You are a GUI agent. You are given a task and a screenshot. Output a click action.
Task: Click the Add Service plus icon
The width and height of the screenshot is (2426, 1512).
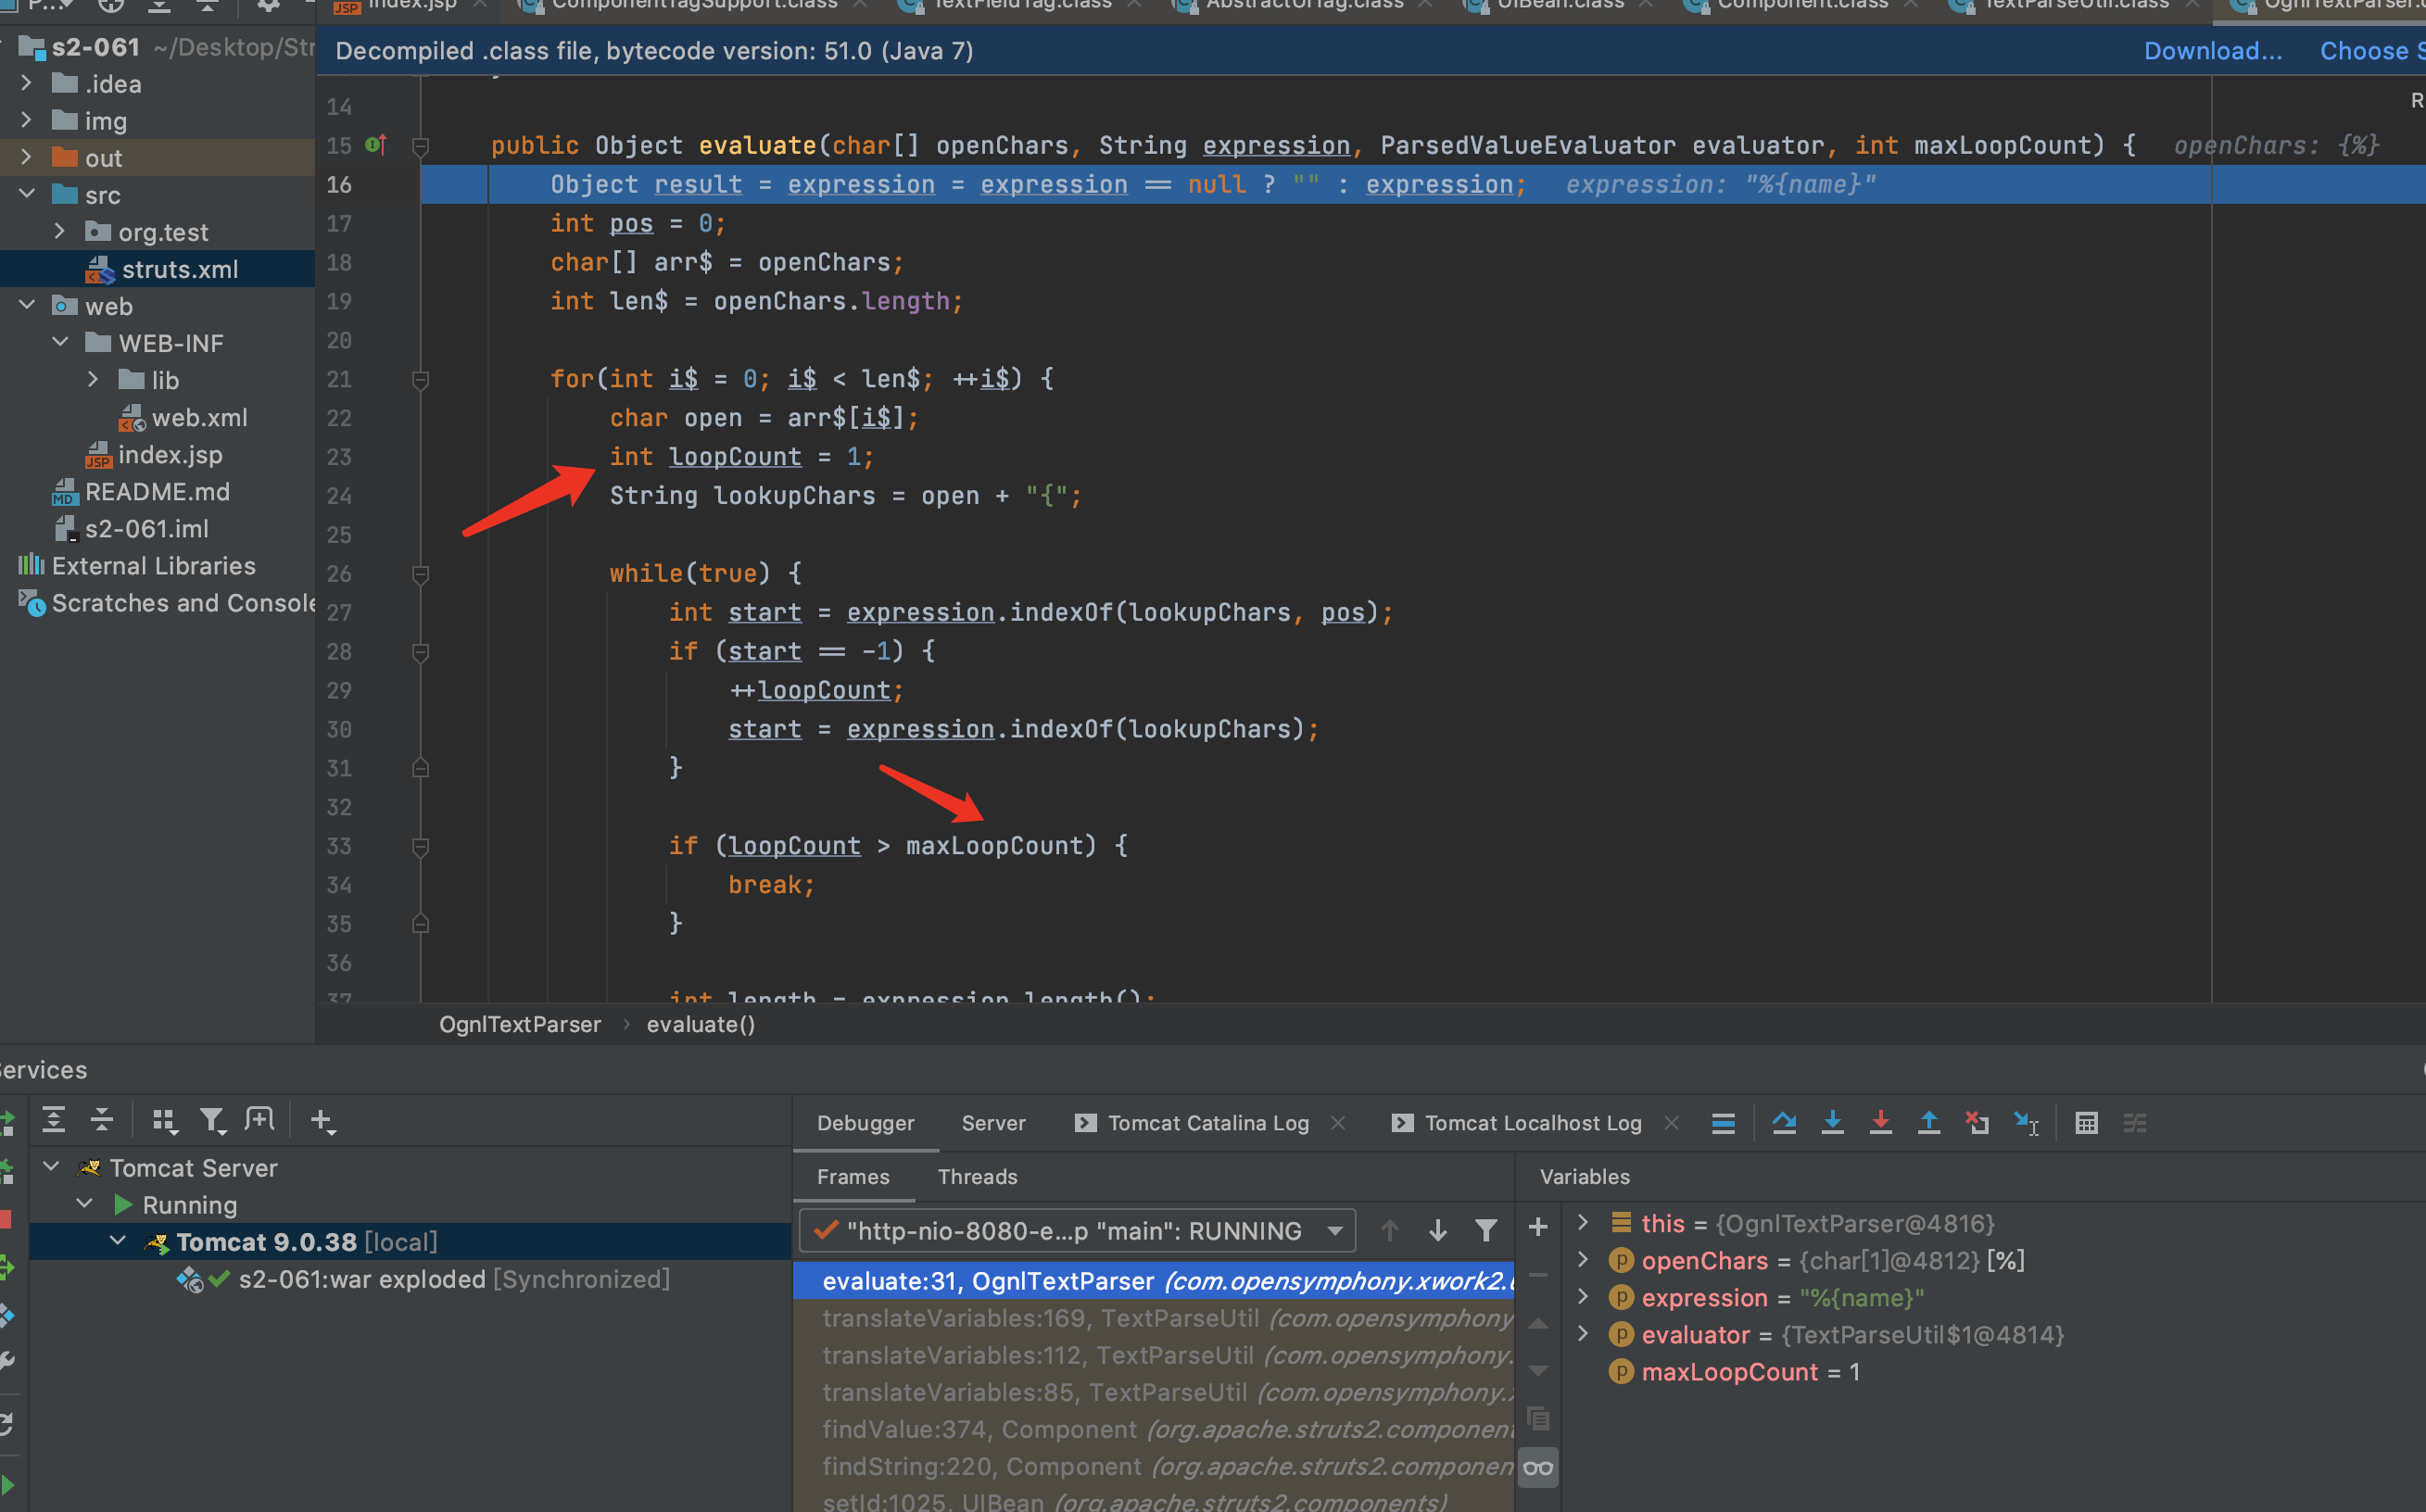pyautogui.click(x=322, y=1121)
